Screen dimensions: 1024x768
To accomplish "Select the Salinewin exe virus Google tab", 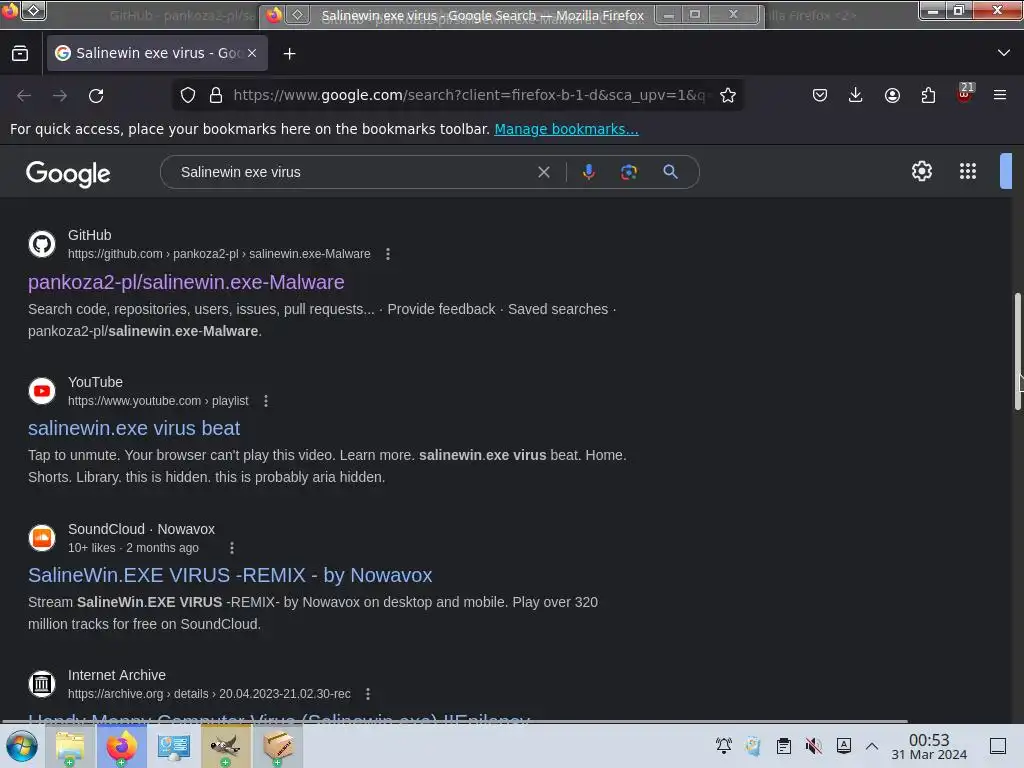I will [x=157, y=53].
